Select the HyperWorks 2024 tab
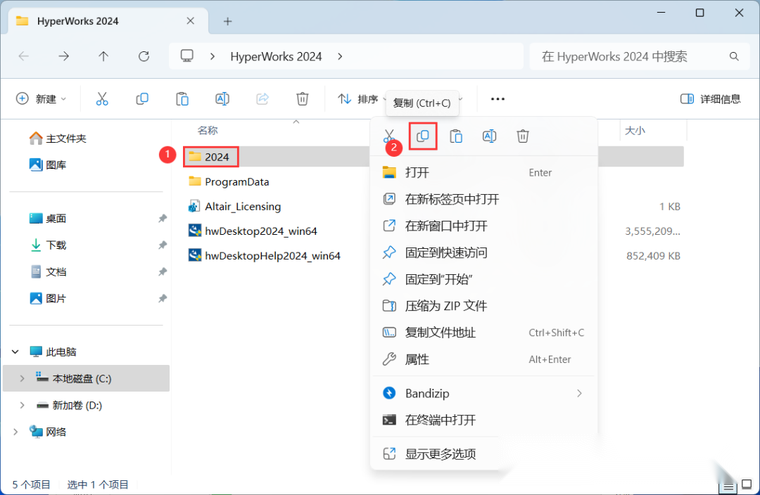This screenshot has height=495, width=760. tap(109, 21)
